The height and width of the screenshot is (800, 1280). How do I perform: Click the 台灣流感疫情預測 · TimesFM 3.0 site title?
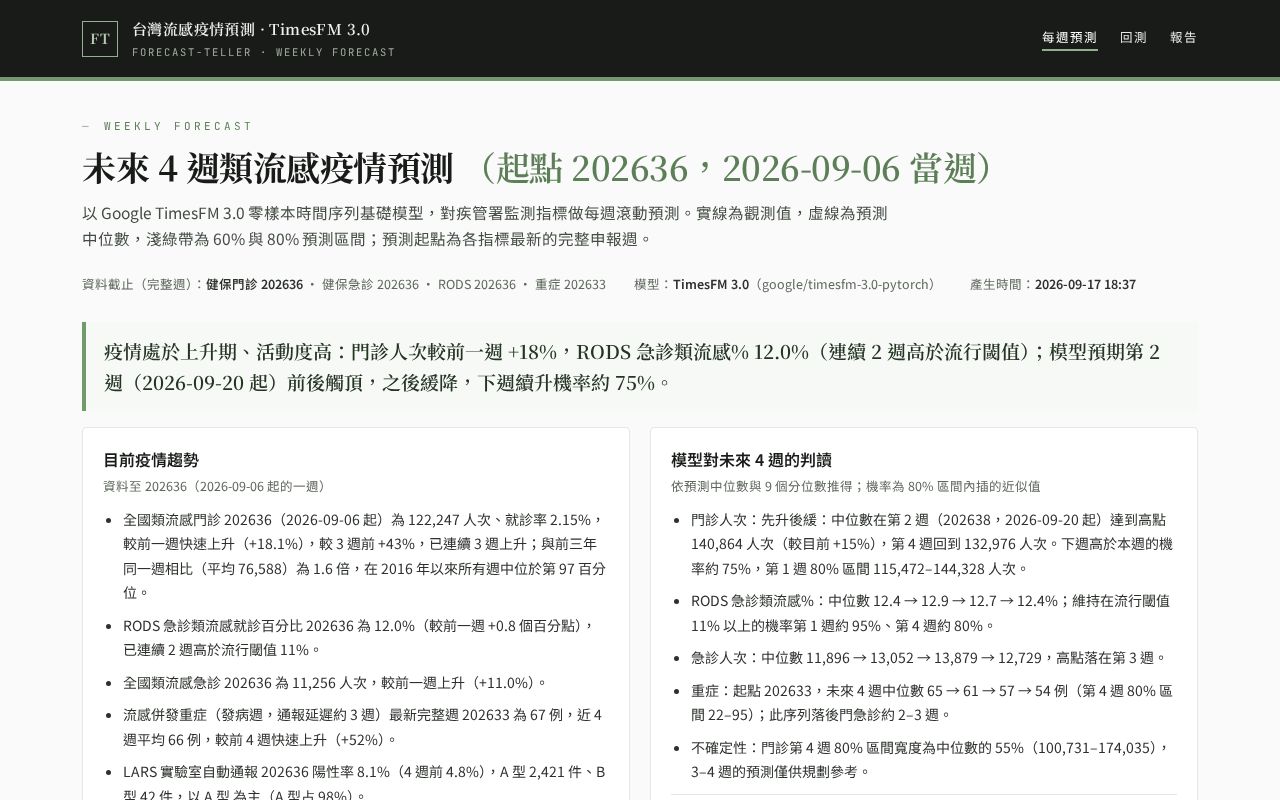[251, 30]
